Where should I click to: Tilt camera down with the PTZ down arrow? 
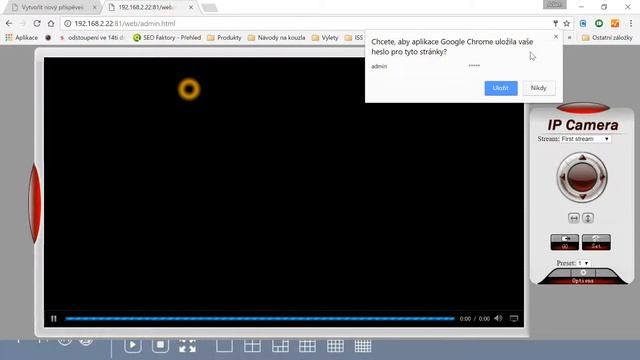pyautogui.click(x=582, y=197)
